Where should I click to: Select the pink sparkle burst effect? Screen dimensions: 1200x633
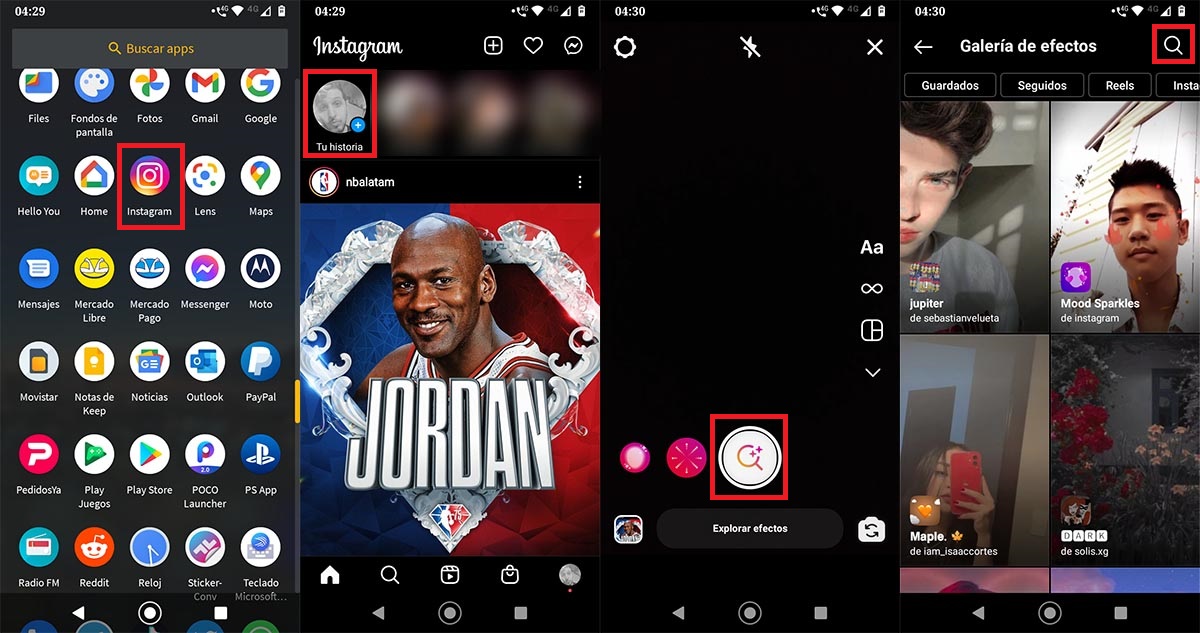click(686, 457)
